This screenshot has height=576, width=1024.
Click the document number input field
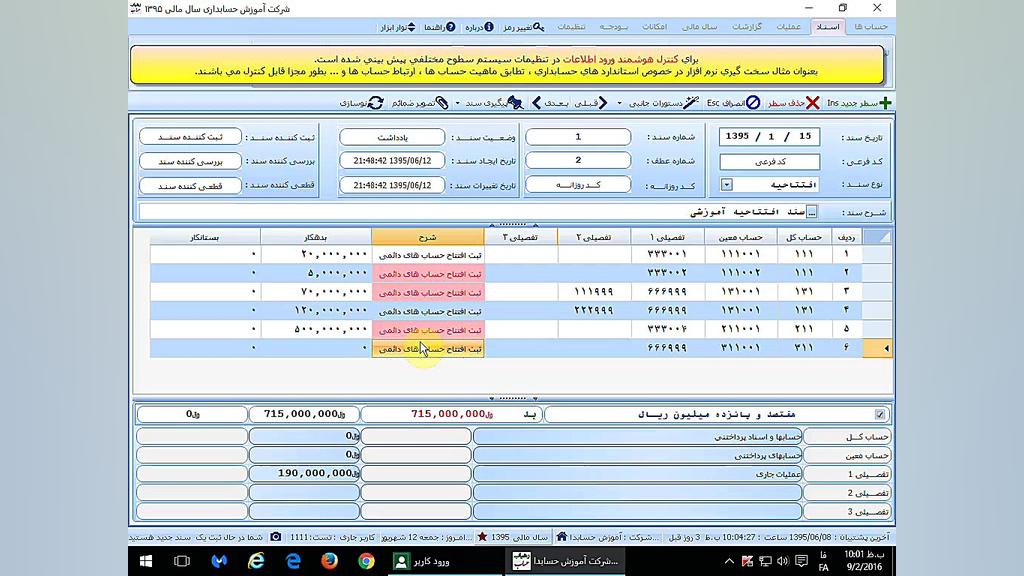[578, 137]
